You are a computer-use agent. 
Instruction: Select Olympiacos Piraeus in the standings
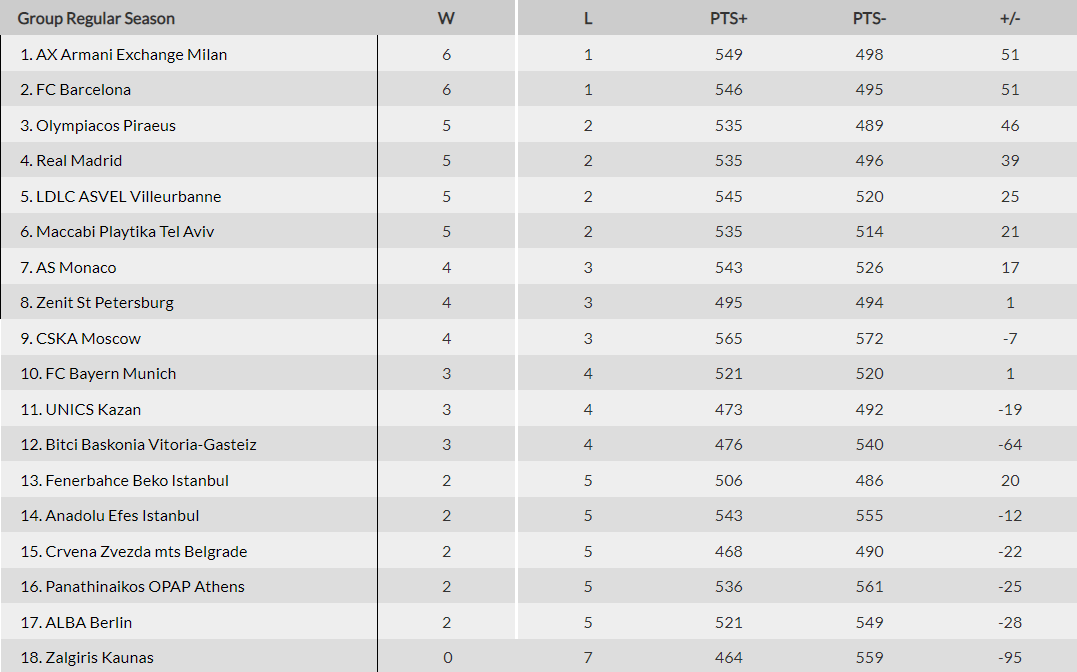coord(105,125)
